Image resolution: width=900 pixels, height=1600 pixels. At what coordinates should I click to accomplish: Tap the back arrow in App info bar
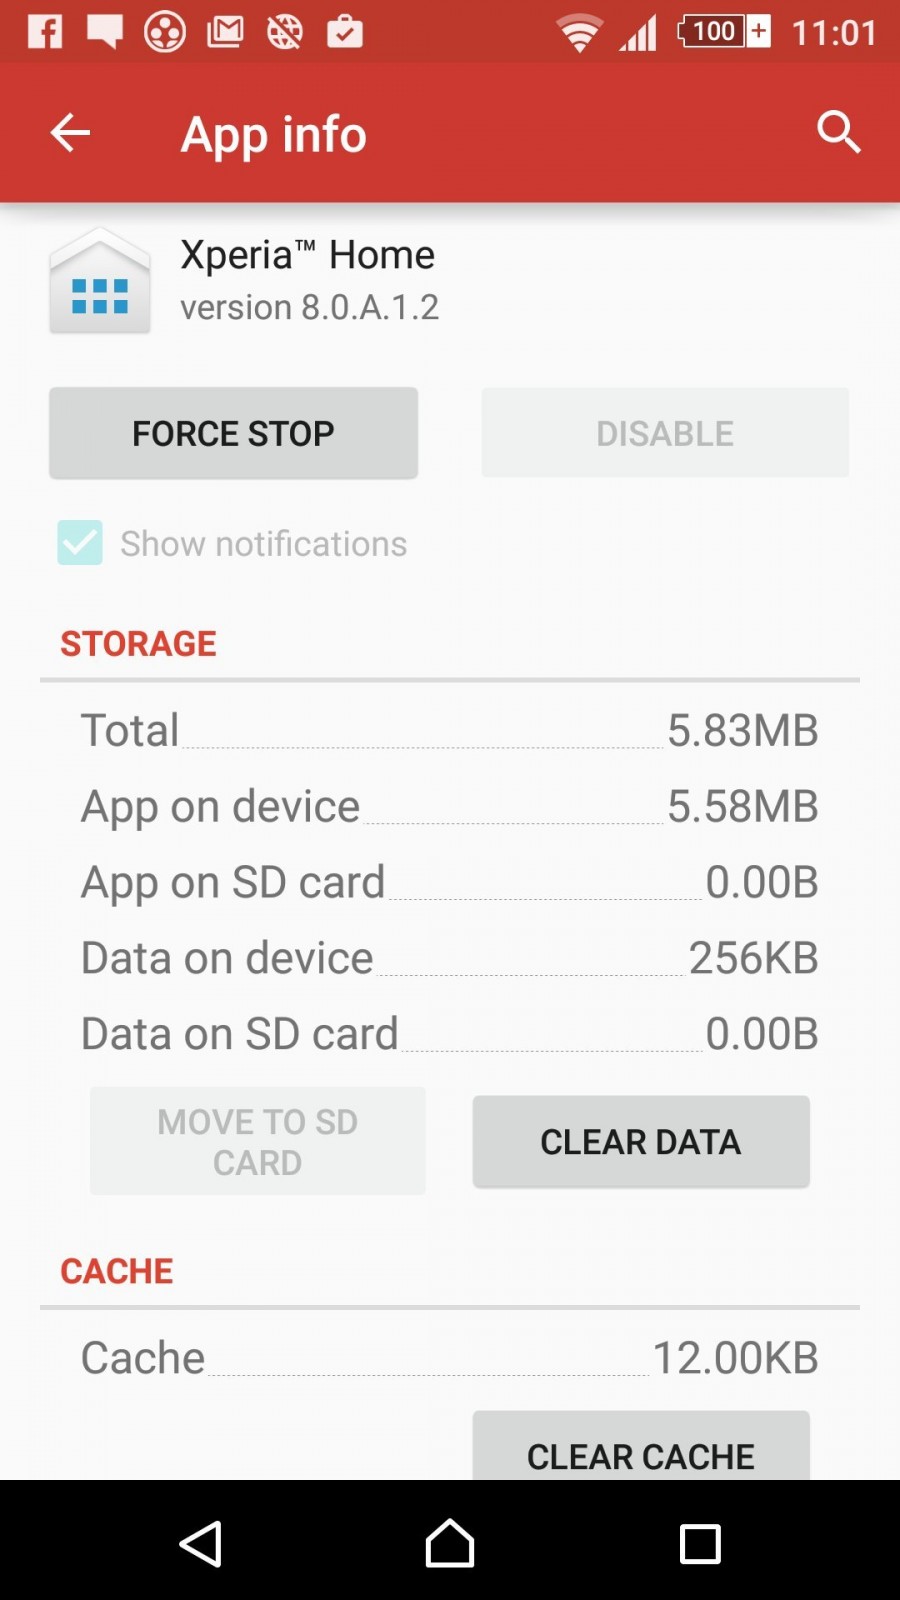click(69, 133)
